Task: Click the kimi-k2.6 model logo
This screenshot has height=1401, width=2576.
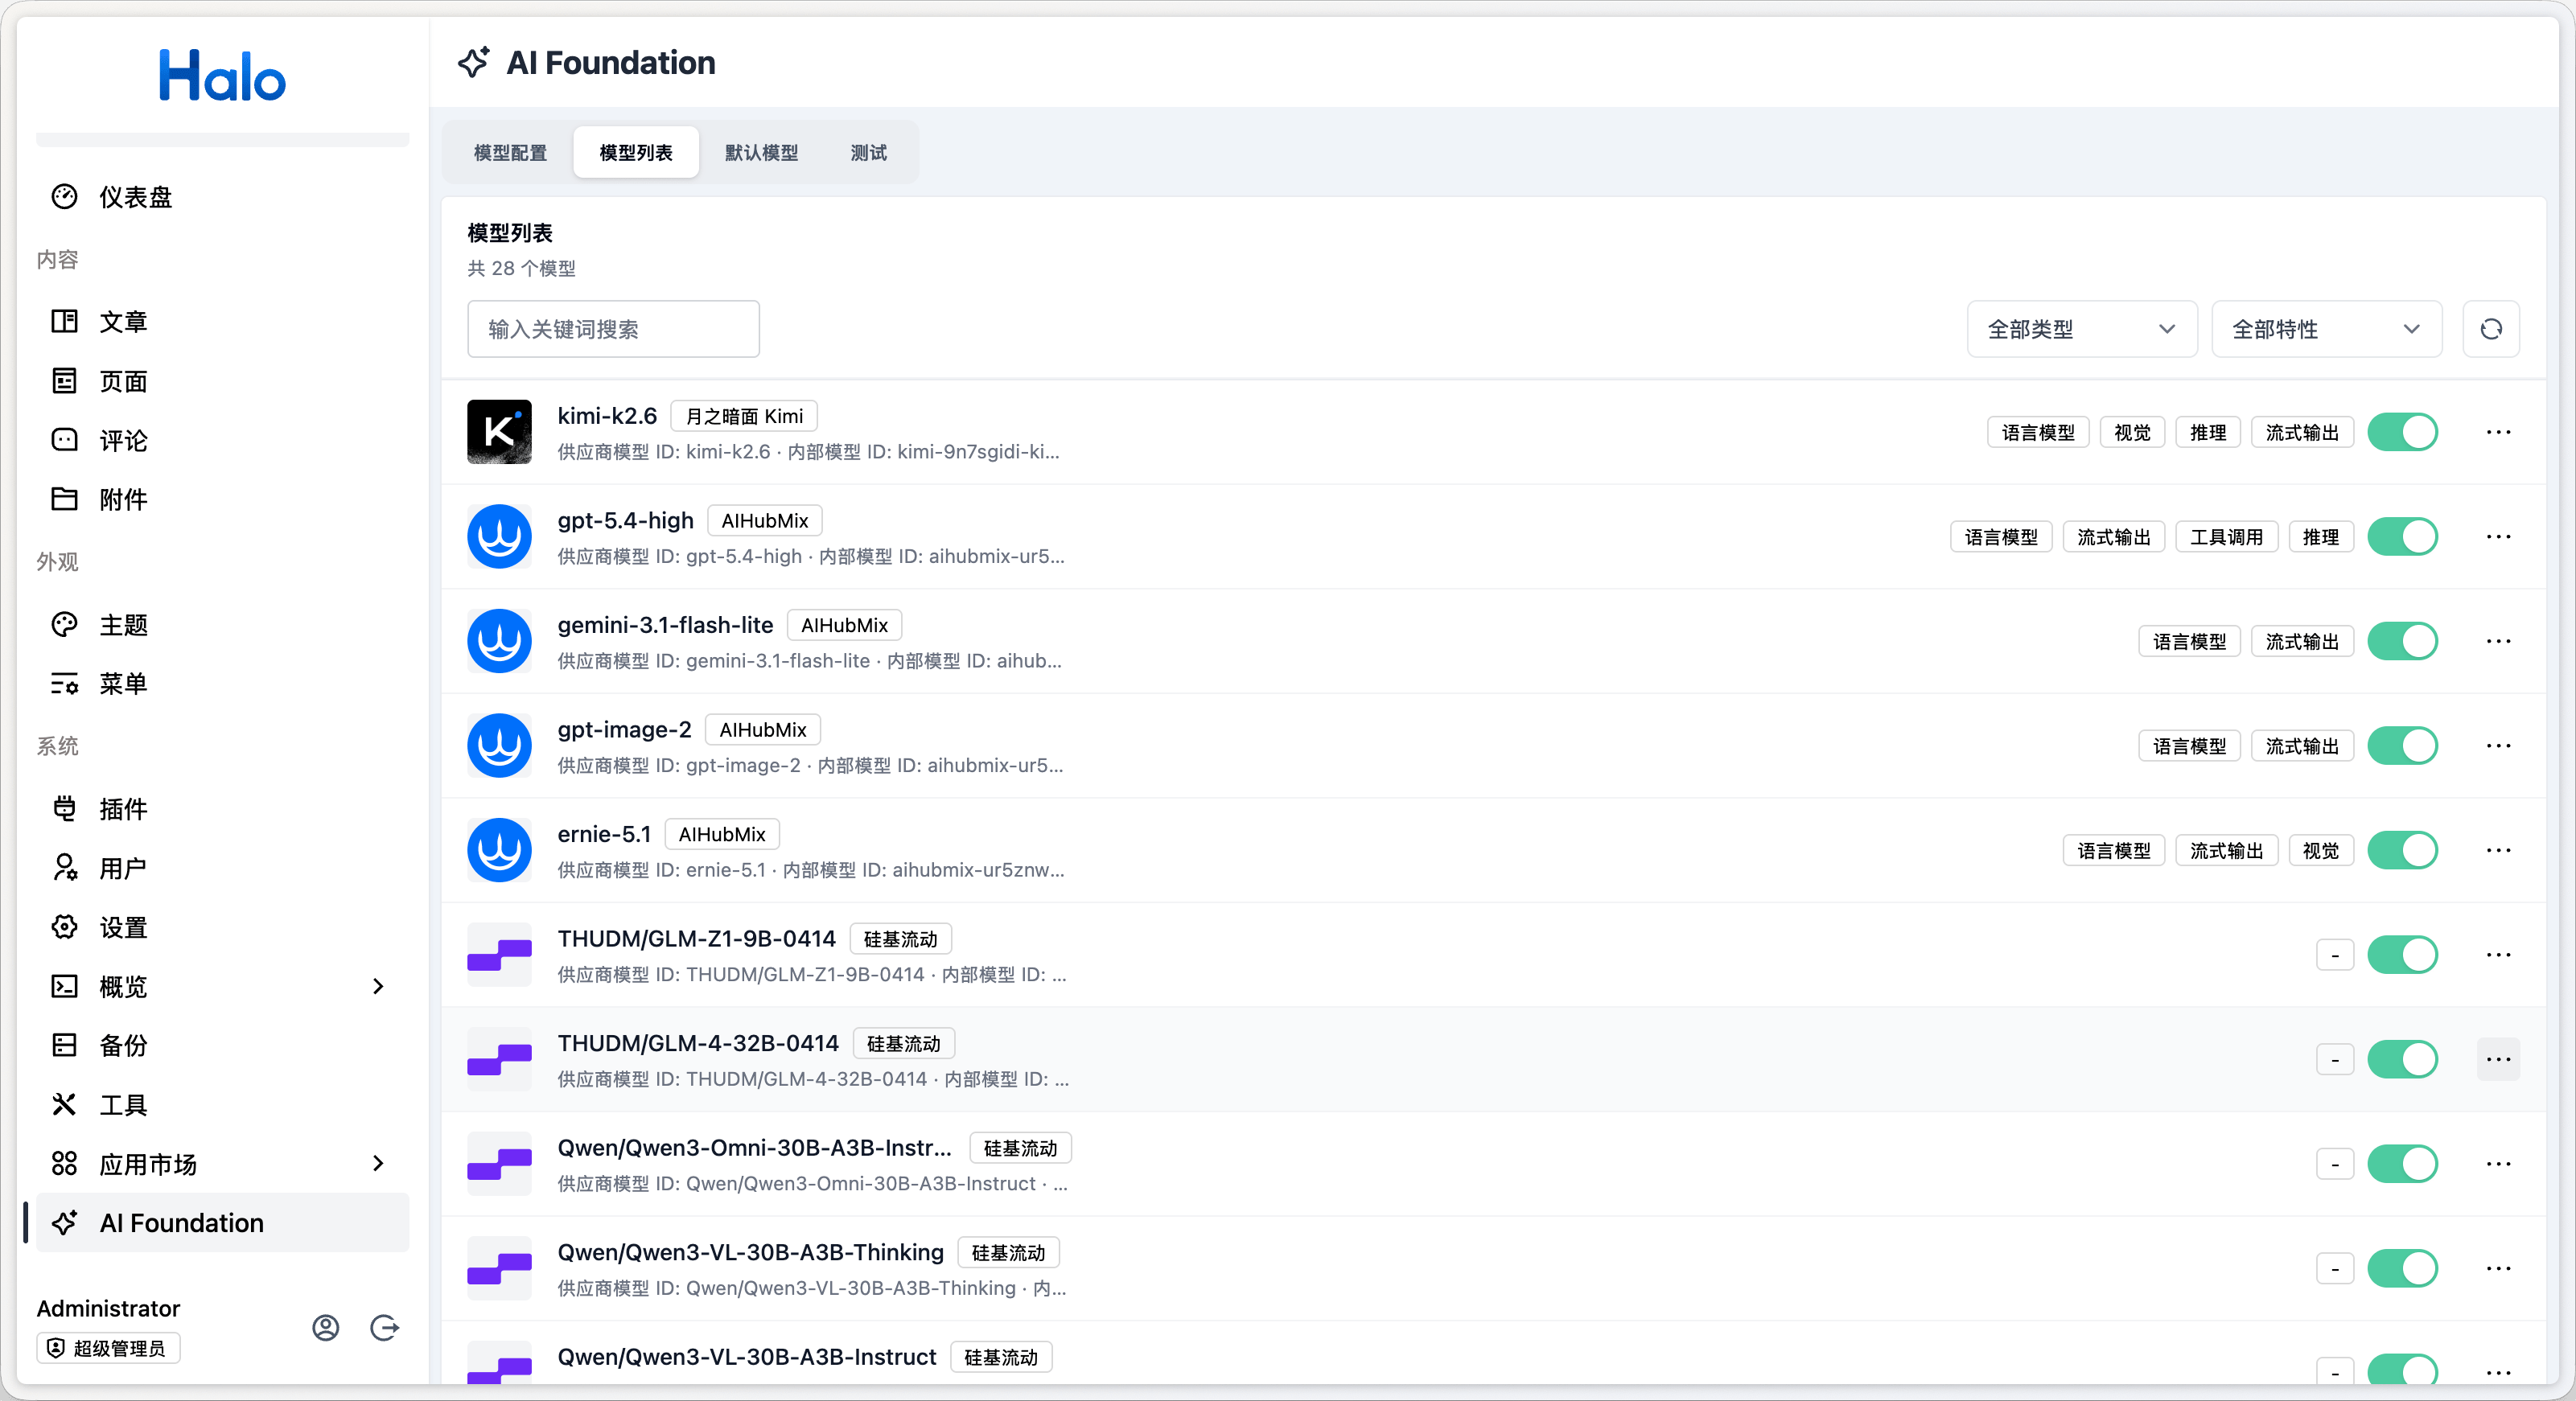Action: 499,432
